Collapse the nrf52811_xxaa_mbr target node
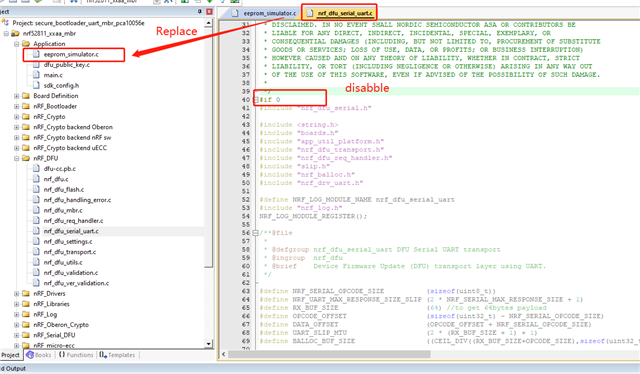This screenshot has height=374, width=640. [x=6, y=33]
